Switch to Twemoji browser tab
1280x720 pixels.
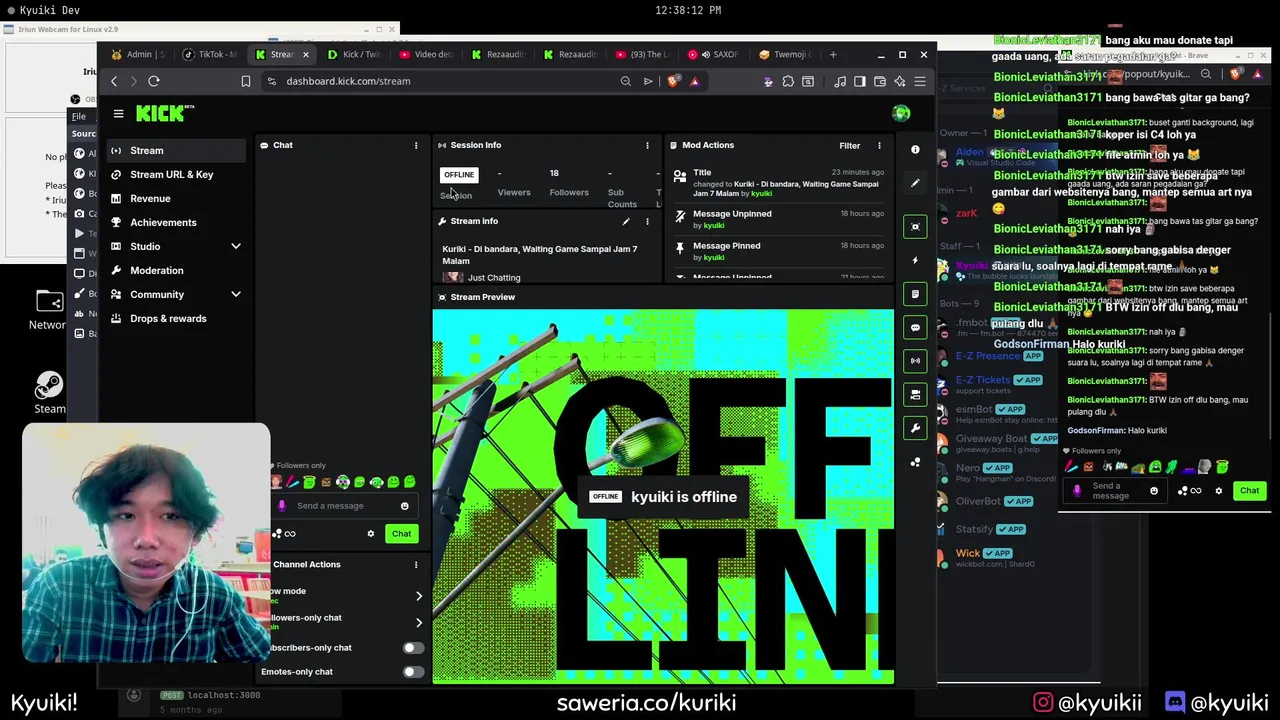[785, 55]
